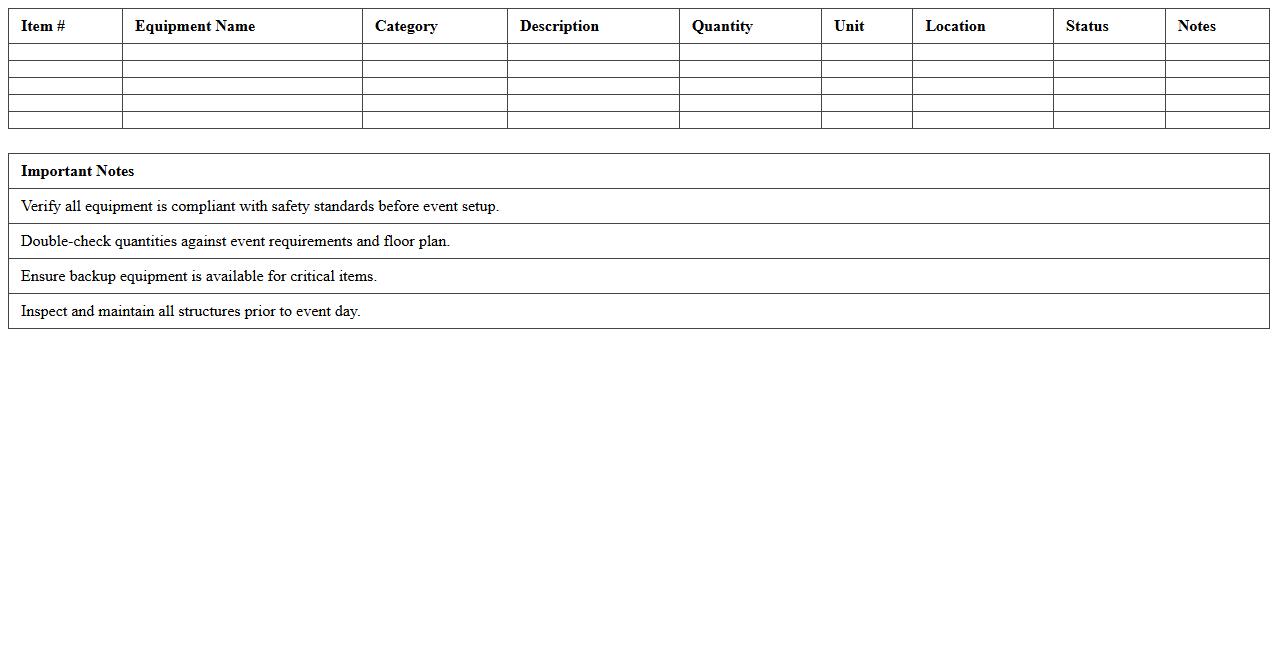Select the Location column header
Viewport: 1278px width, 650px height.
(x=955, y=26)
